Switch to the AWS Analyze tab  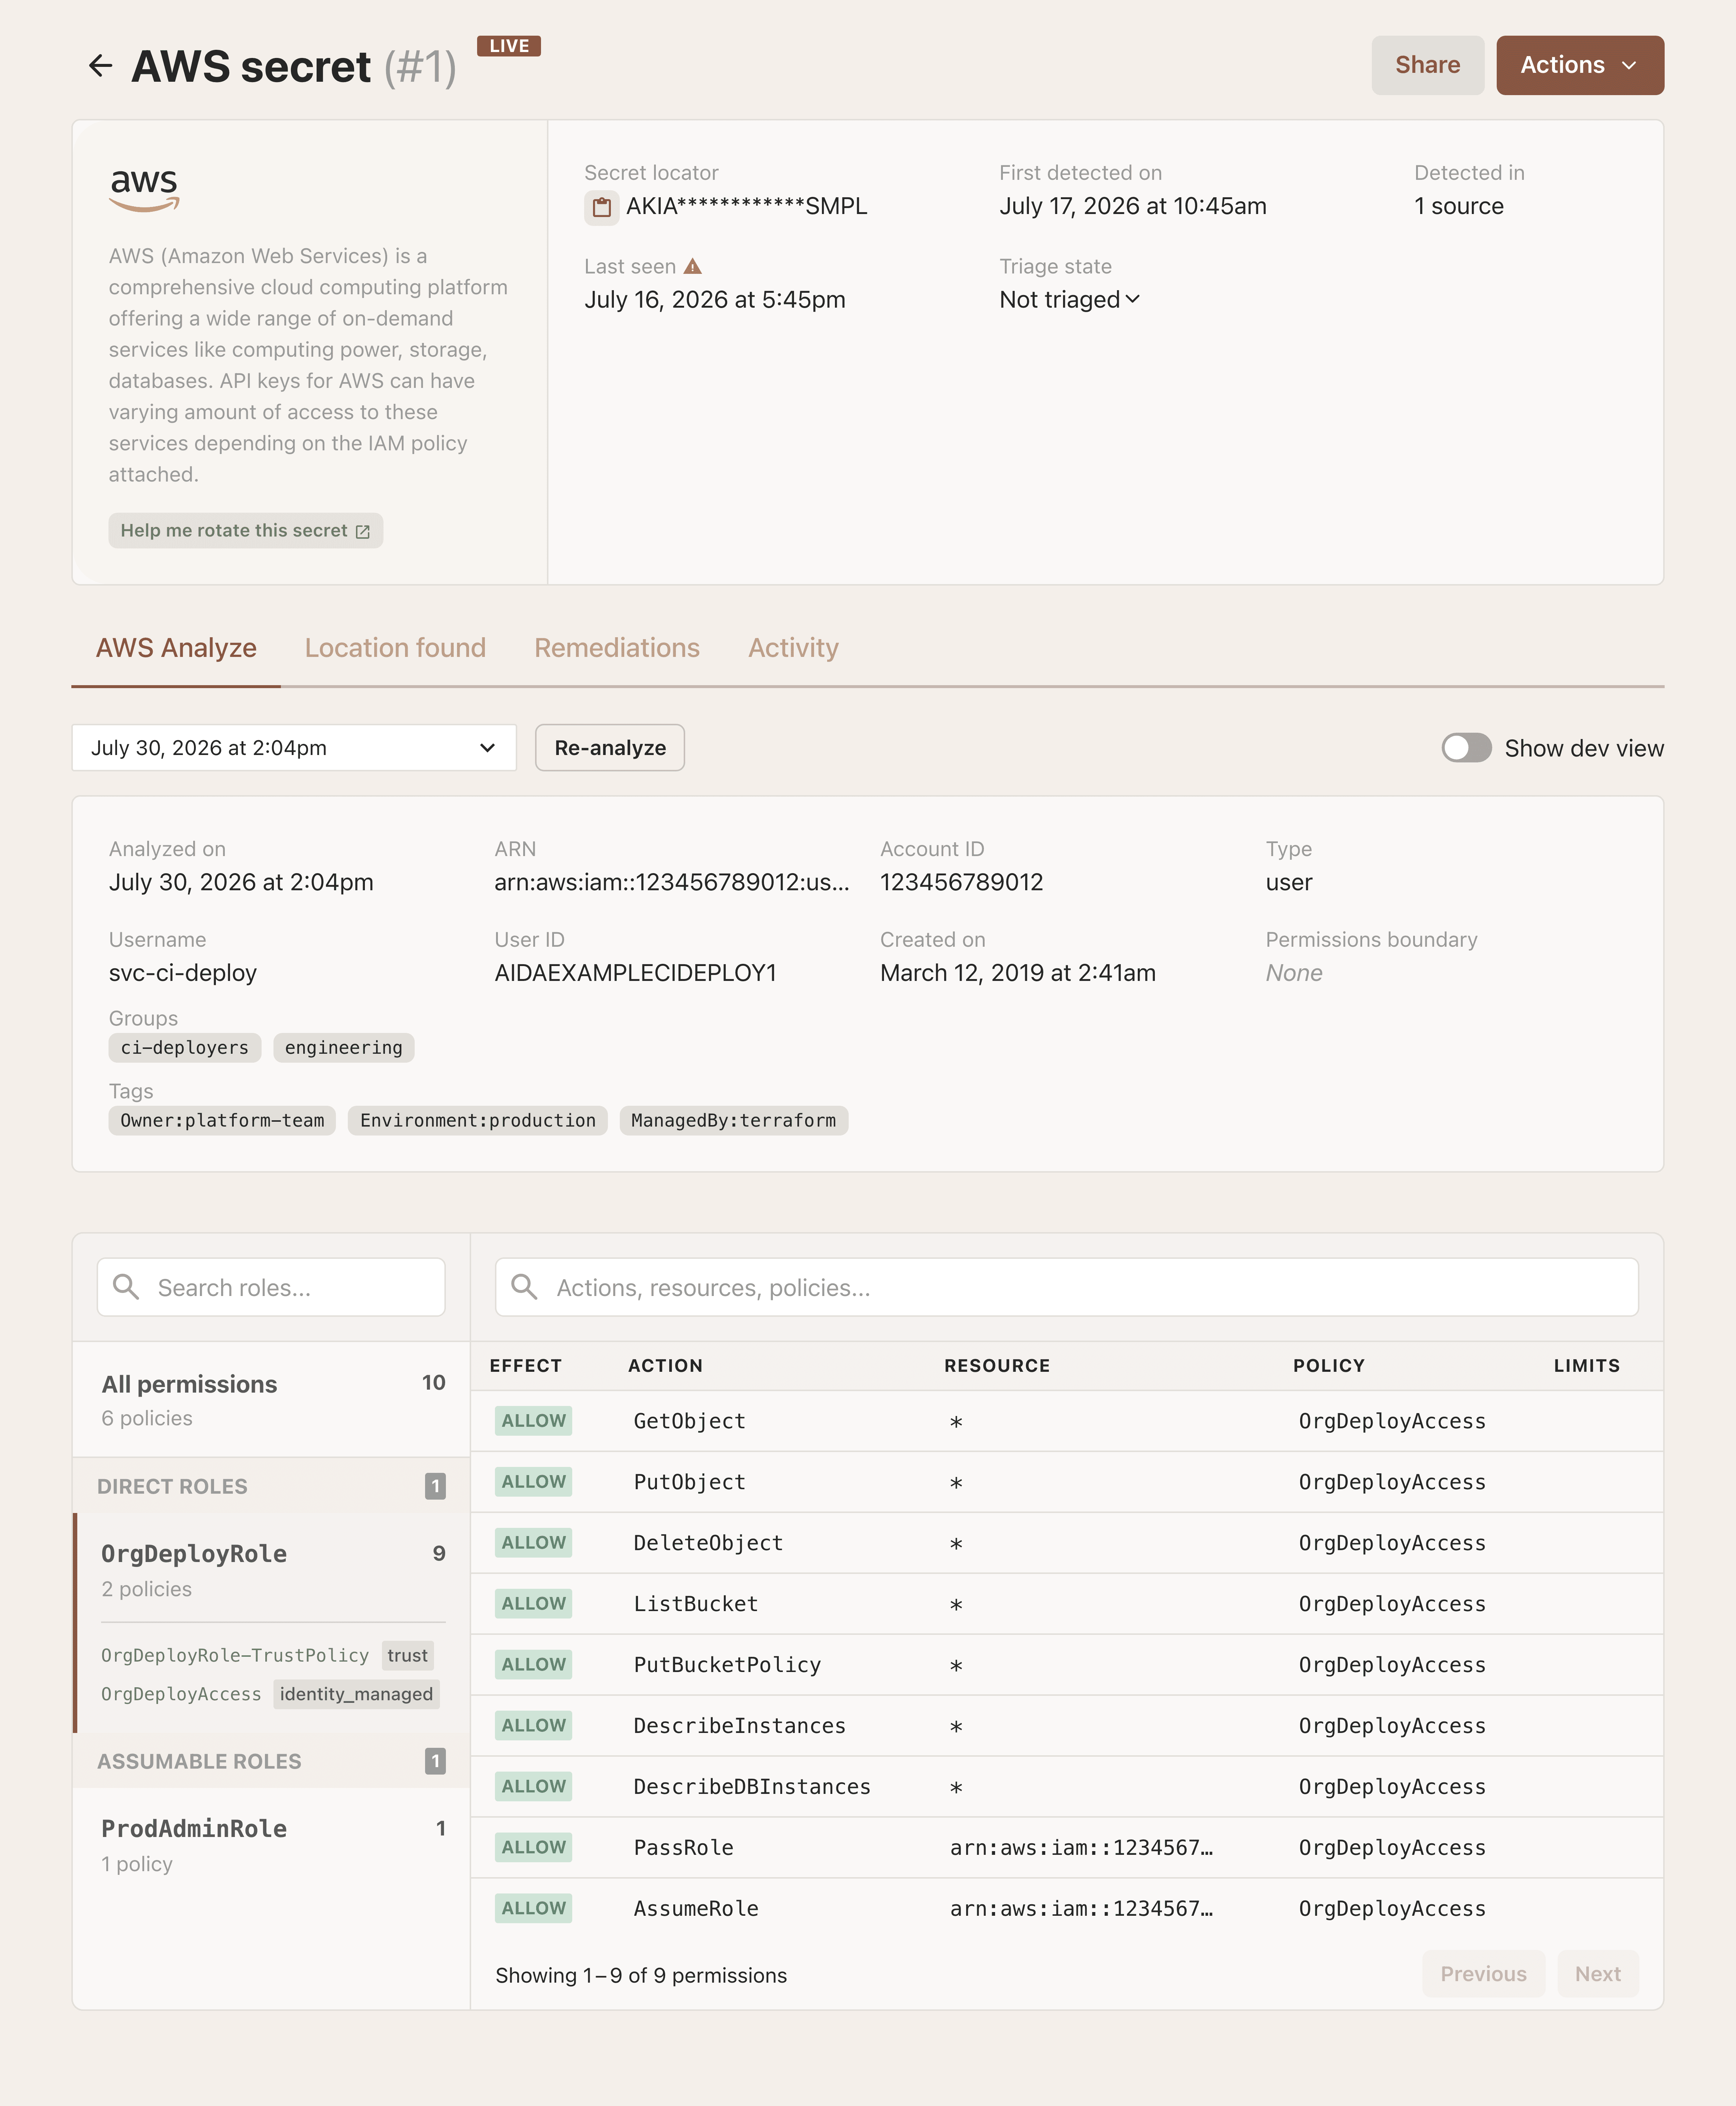pos(176,648)
